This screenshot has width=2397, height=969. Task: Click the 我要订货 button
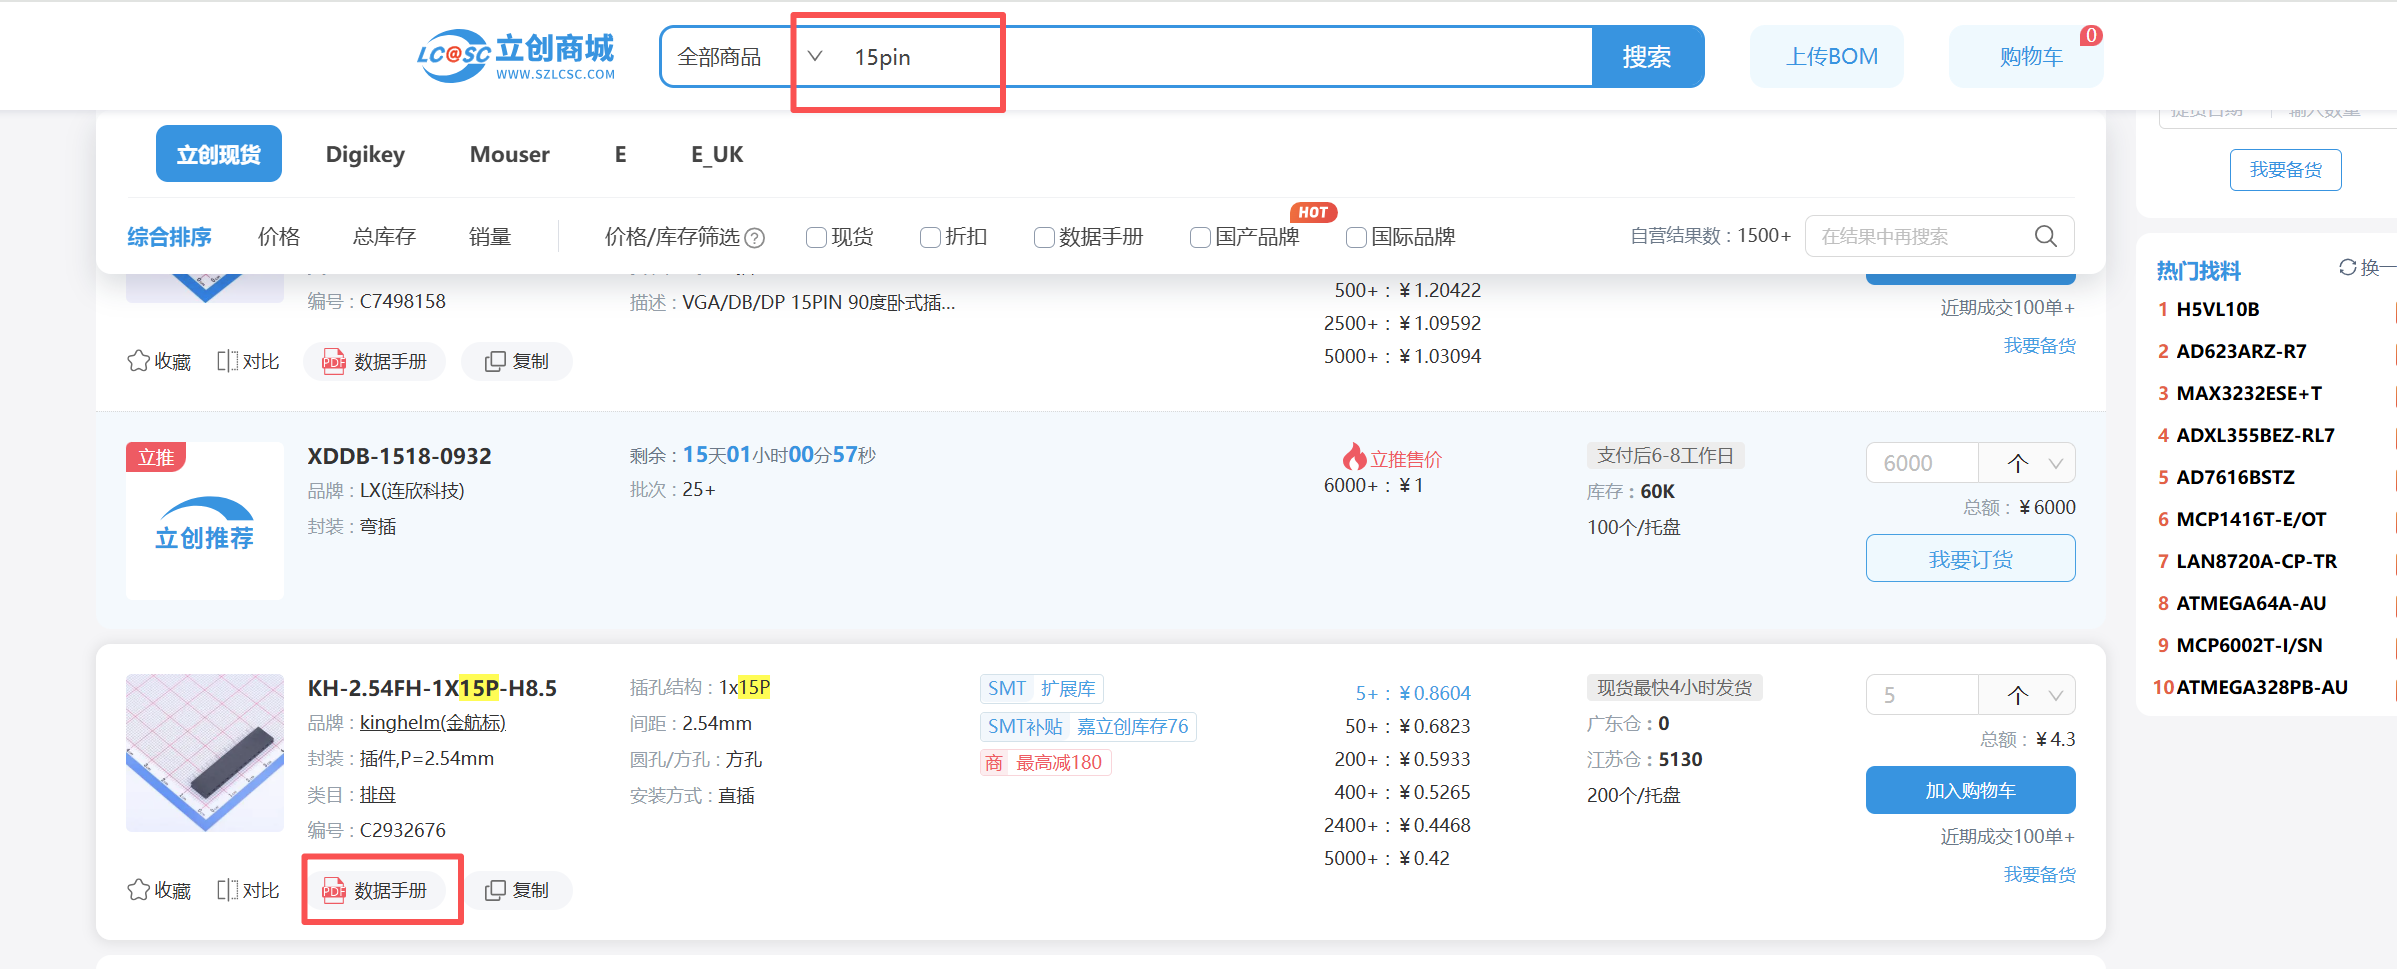pos(1970,558)
